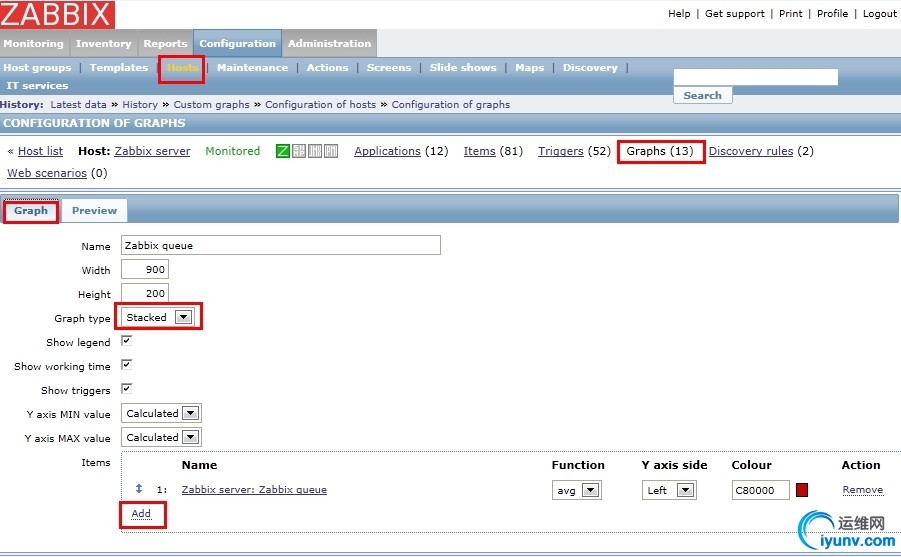Click the Add item link
Screen dimensions: 901x557
pyautogui.click(x=141, y=514)
